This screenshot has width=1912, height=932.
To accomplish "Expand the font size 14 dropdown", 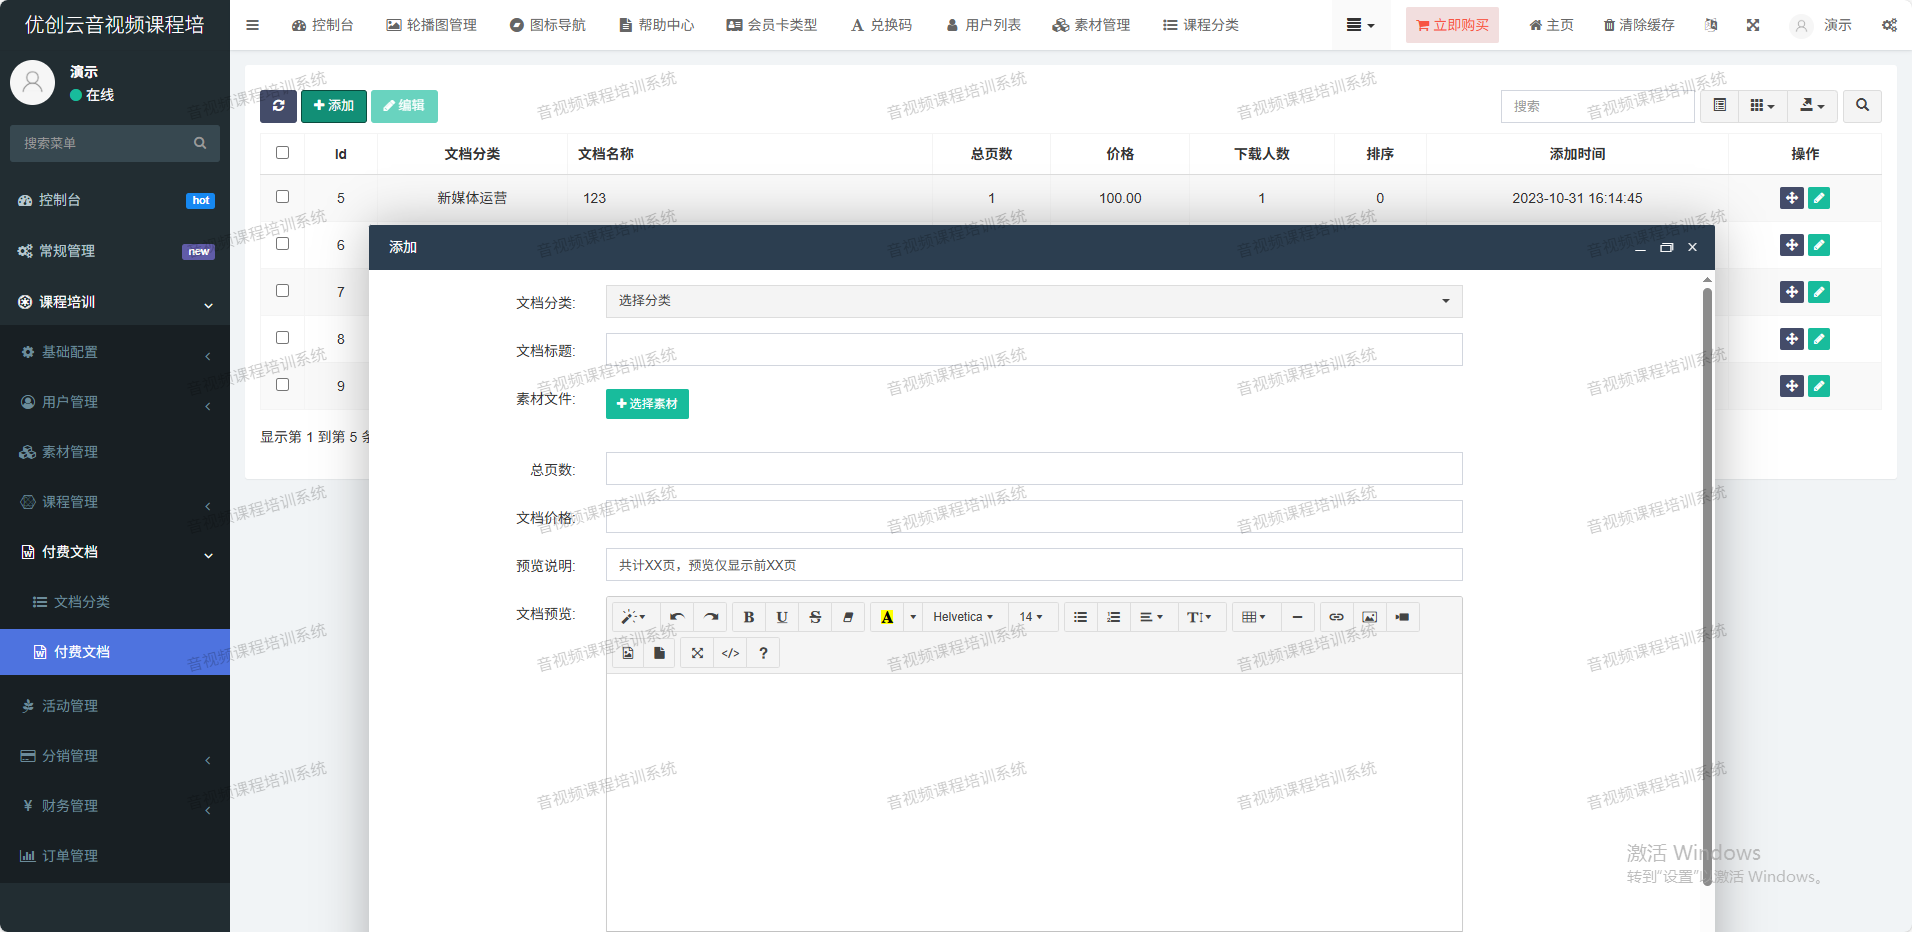I will point(1030,617).
